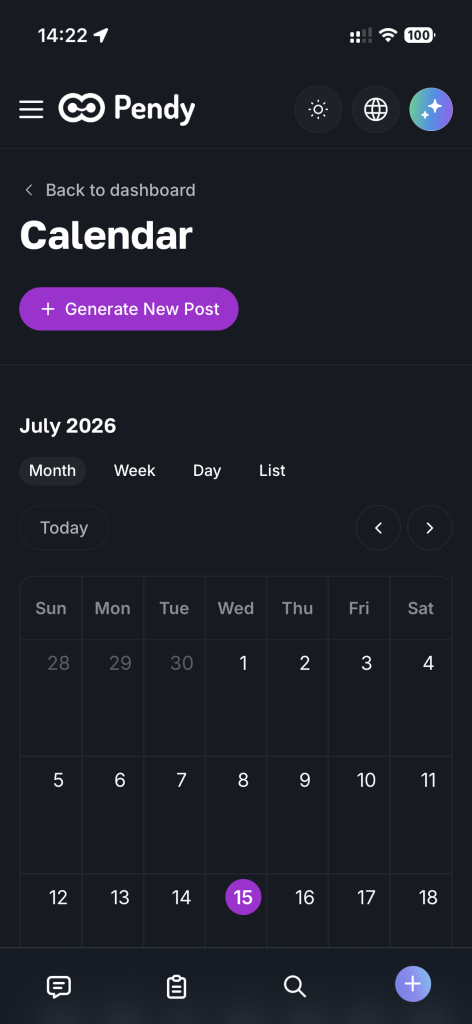Image resolution: width=472 pixels, height=1024 pixels.
Task: Go to previous month with left chevron
Action: click(x=378, y=528)
